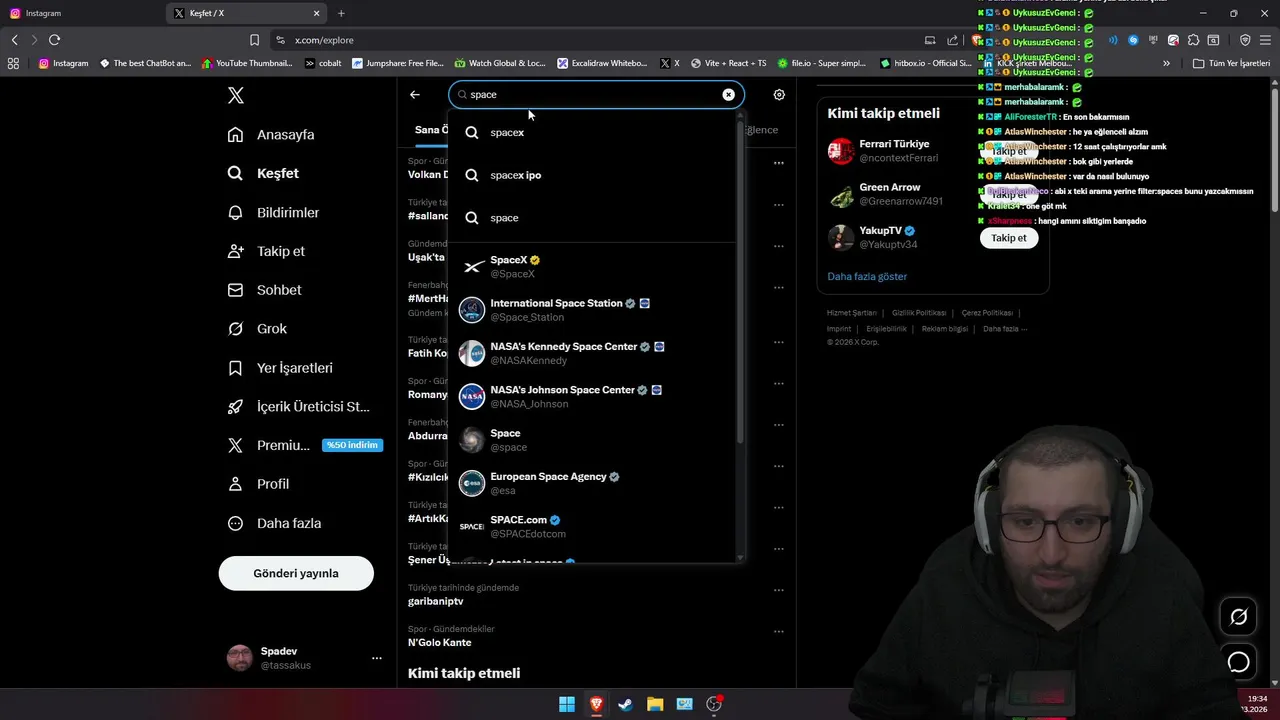
Task: Select the spacex ipo suggestion
Action: (x=593, y=175)
